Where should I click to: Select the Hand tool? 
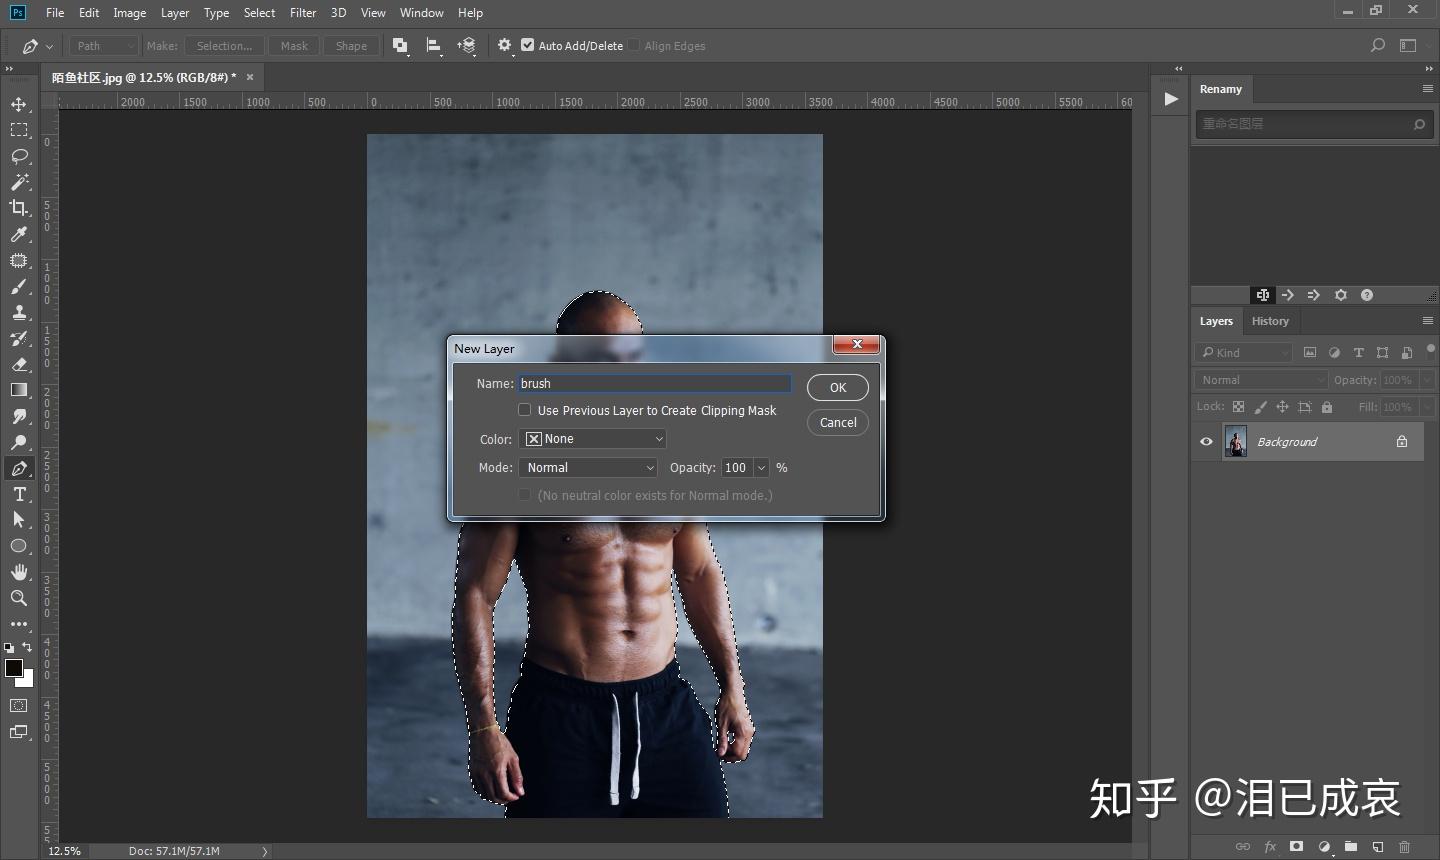coord(19,572)
